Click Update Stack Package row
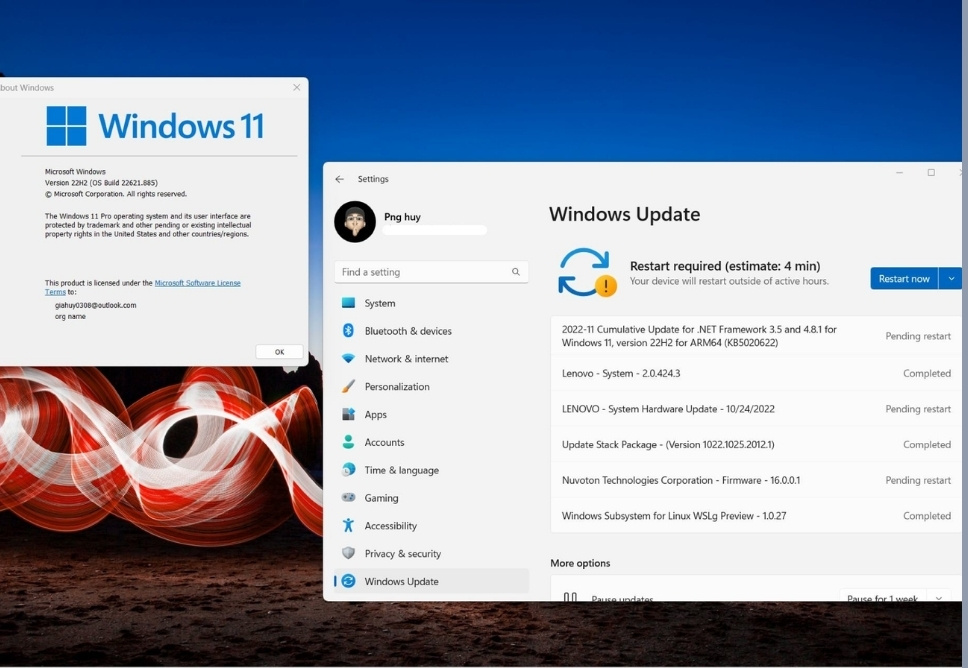The height and width of the screenshot is (668, 968). tap(756, 445)
